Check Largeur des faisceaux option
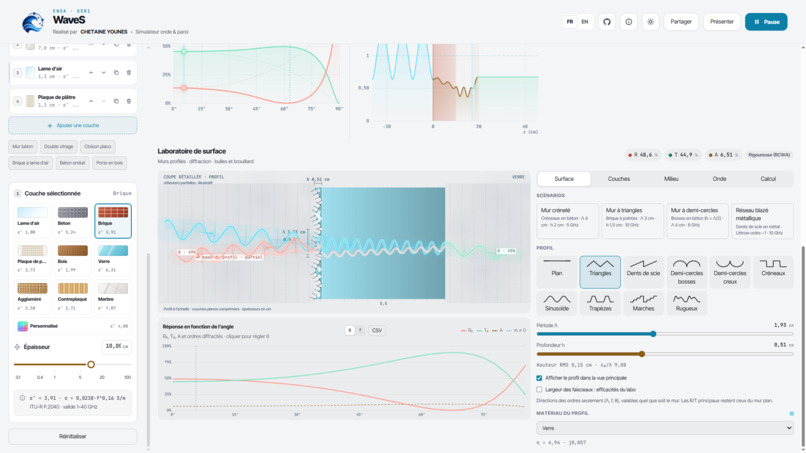The width and height of the screenshot is (806, 453). [539, 390]
